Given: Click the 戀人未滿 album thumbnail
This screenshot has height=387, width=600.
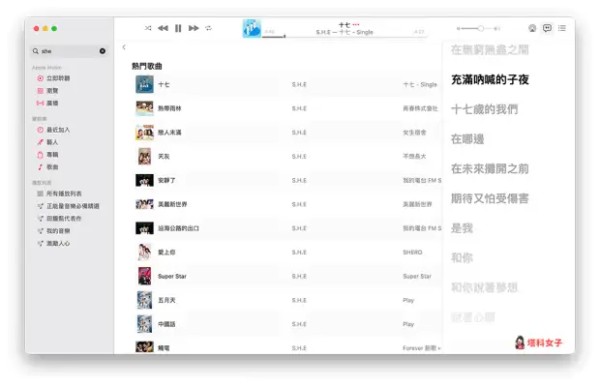Looking at the screenshot, I should coord(145,132).
